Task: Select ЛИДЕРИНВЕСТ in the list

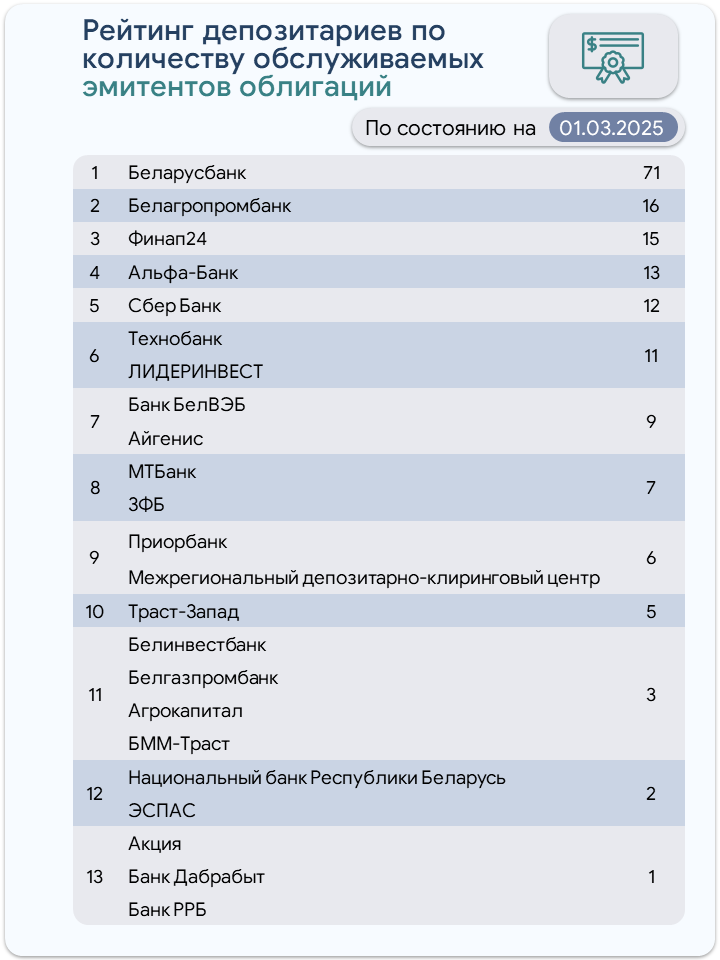Action: point(195,372)
